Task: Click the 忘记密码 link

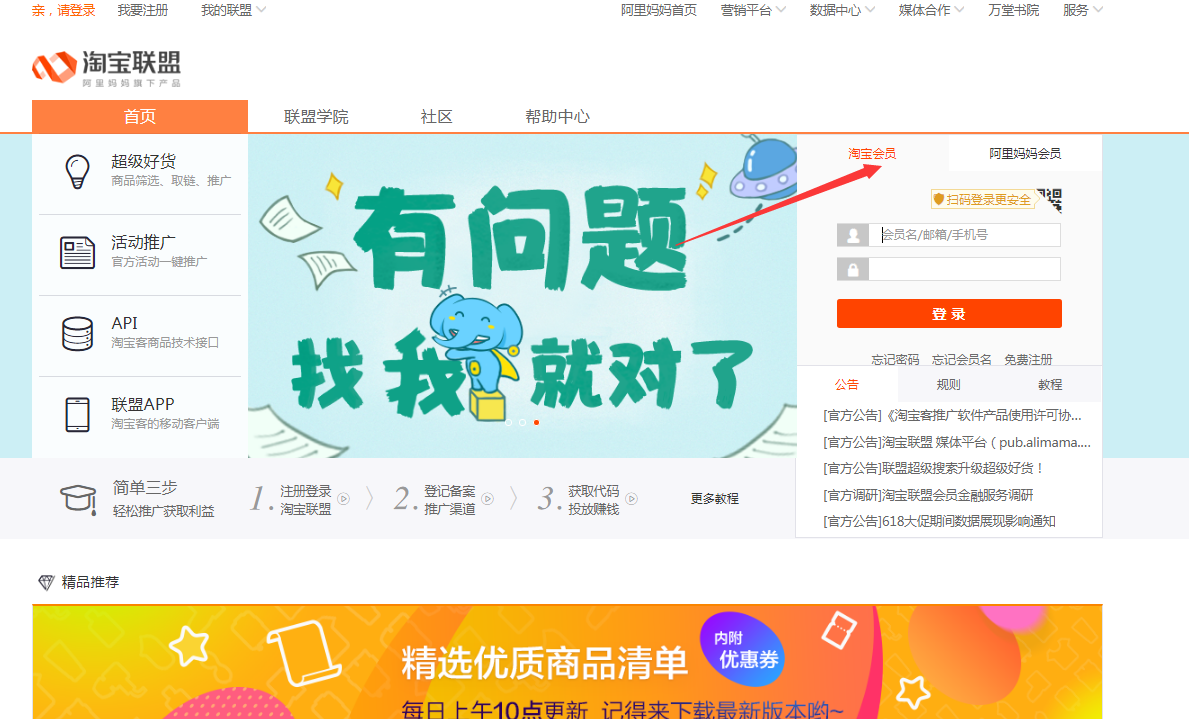Action: (x=895, y=360)
